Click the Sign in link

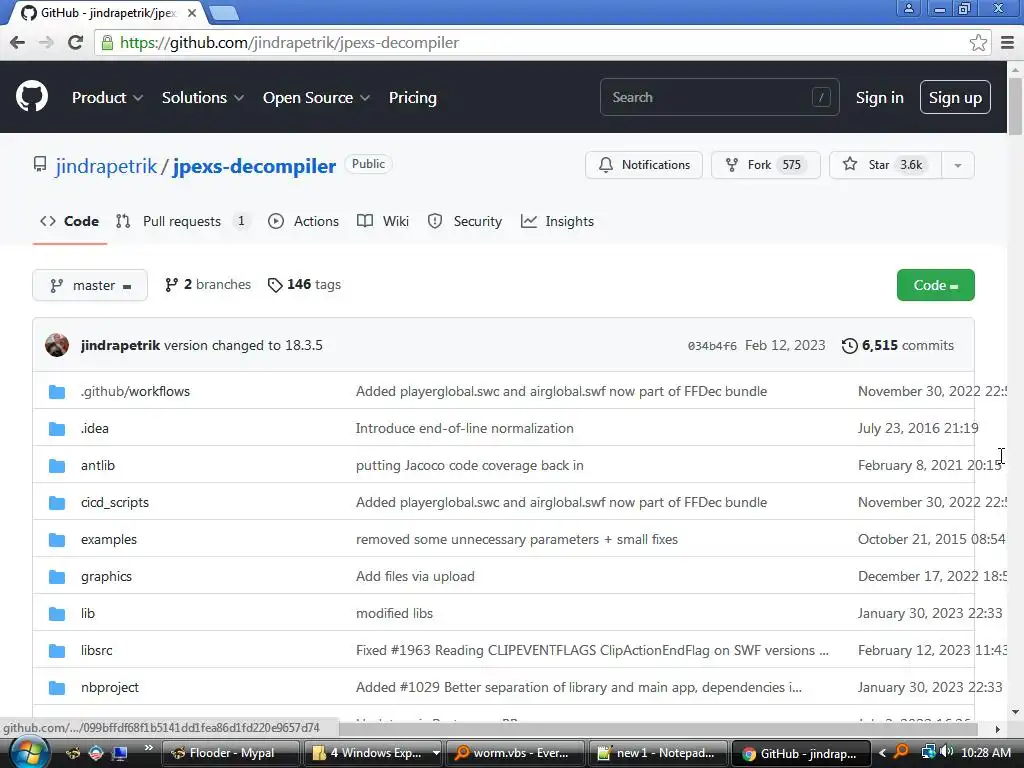point(880,97)
